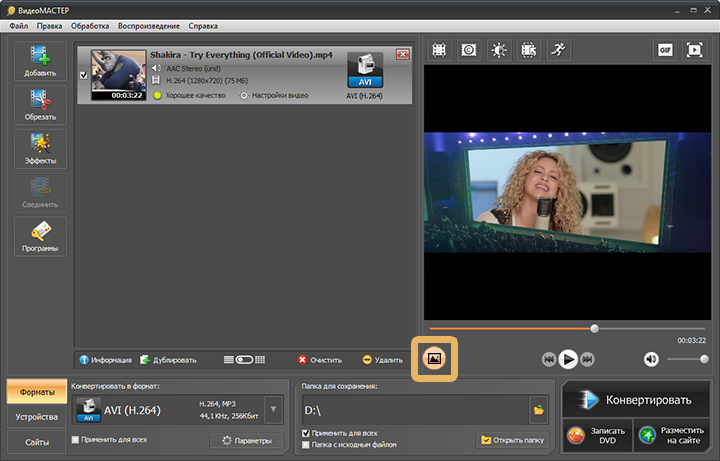
Task: Enable 'Папка с исходным файлом' checkbox
Action: coord(306,444)
